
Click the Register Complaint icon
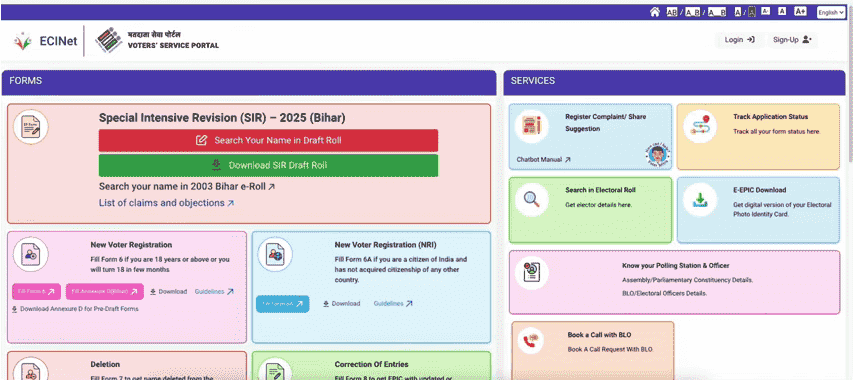(531, 127)
